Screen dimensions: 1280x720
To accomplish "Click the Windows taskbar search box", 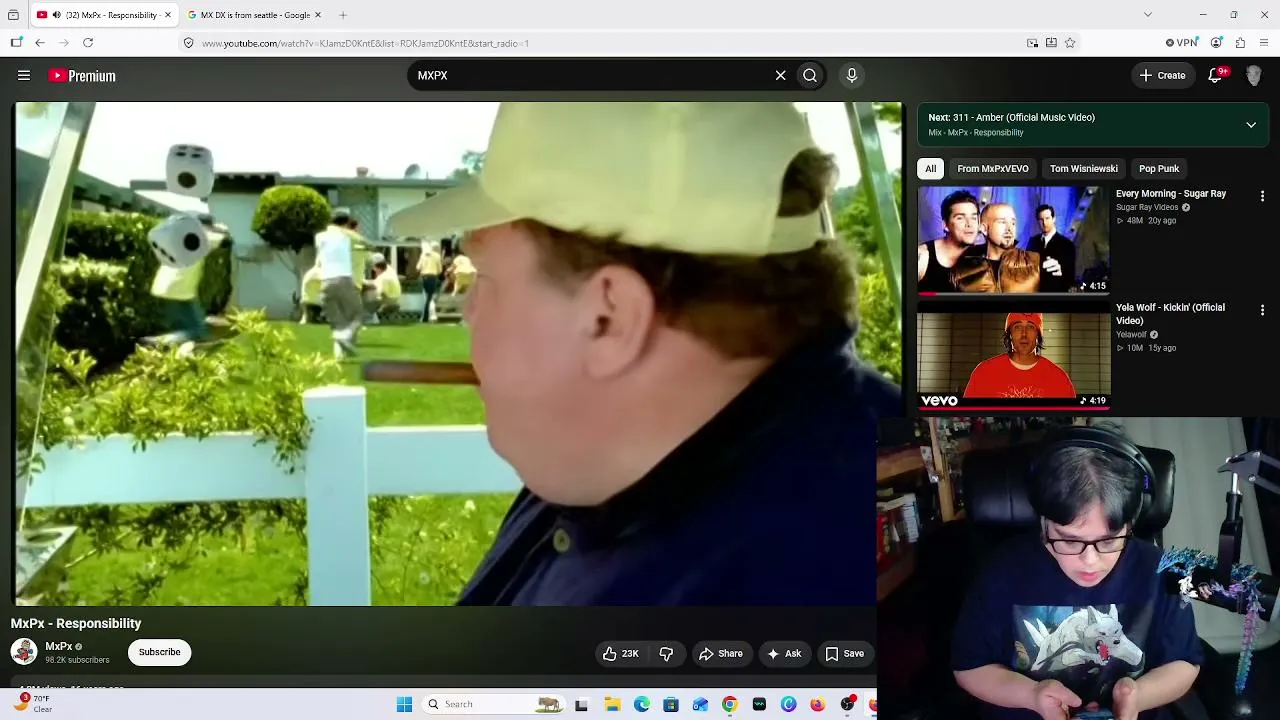I will pyautogui.click(x=493, y=705).
